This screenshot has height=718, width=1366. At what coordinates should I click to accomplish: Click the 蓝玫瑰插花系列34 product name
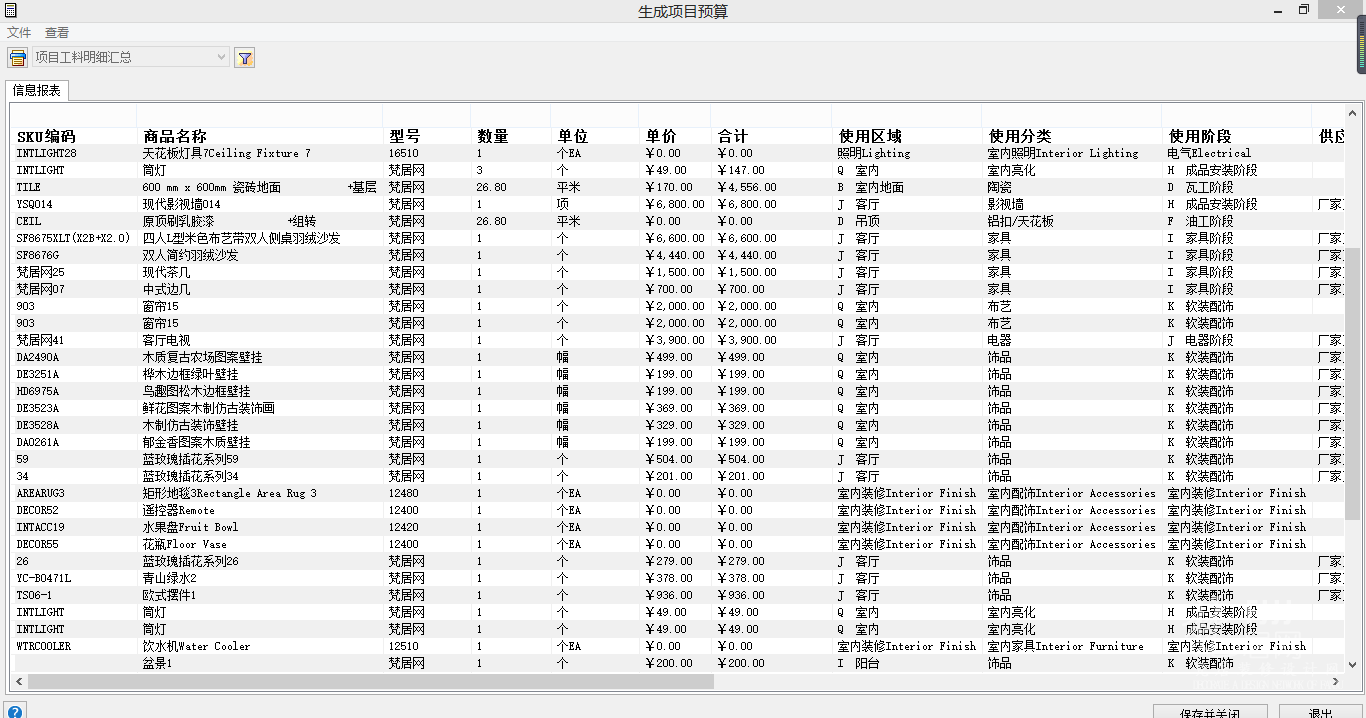191,476
